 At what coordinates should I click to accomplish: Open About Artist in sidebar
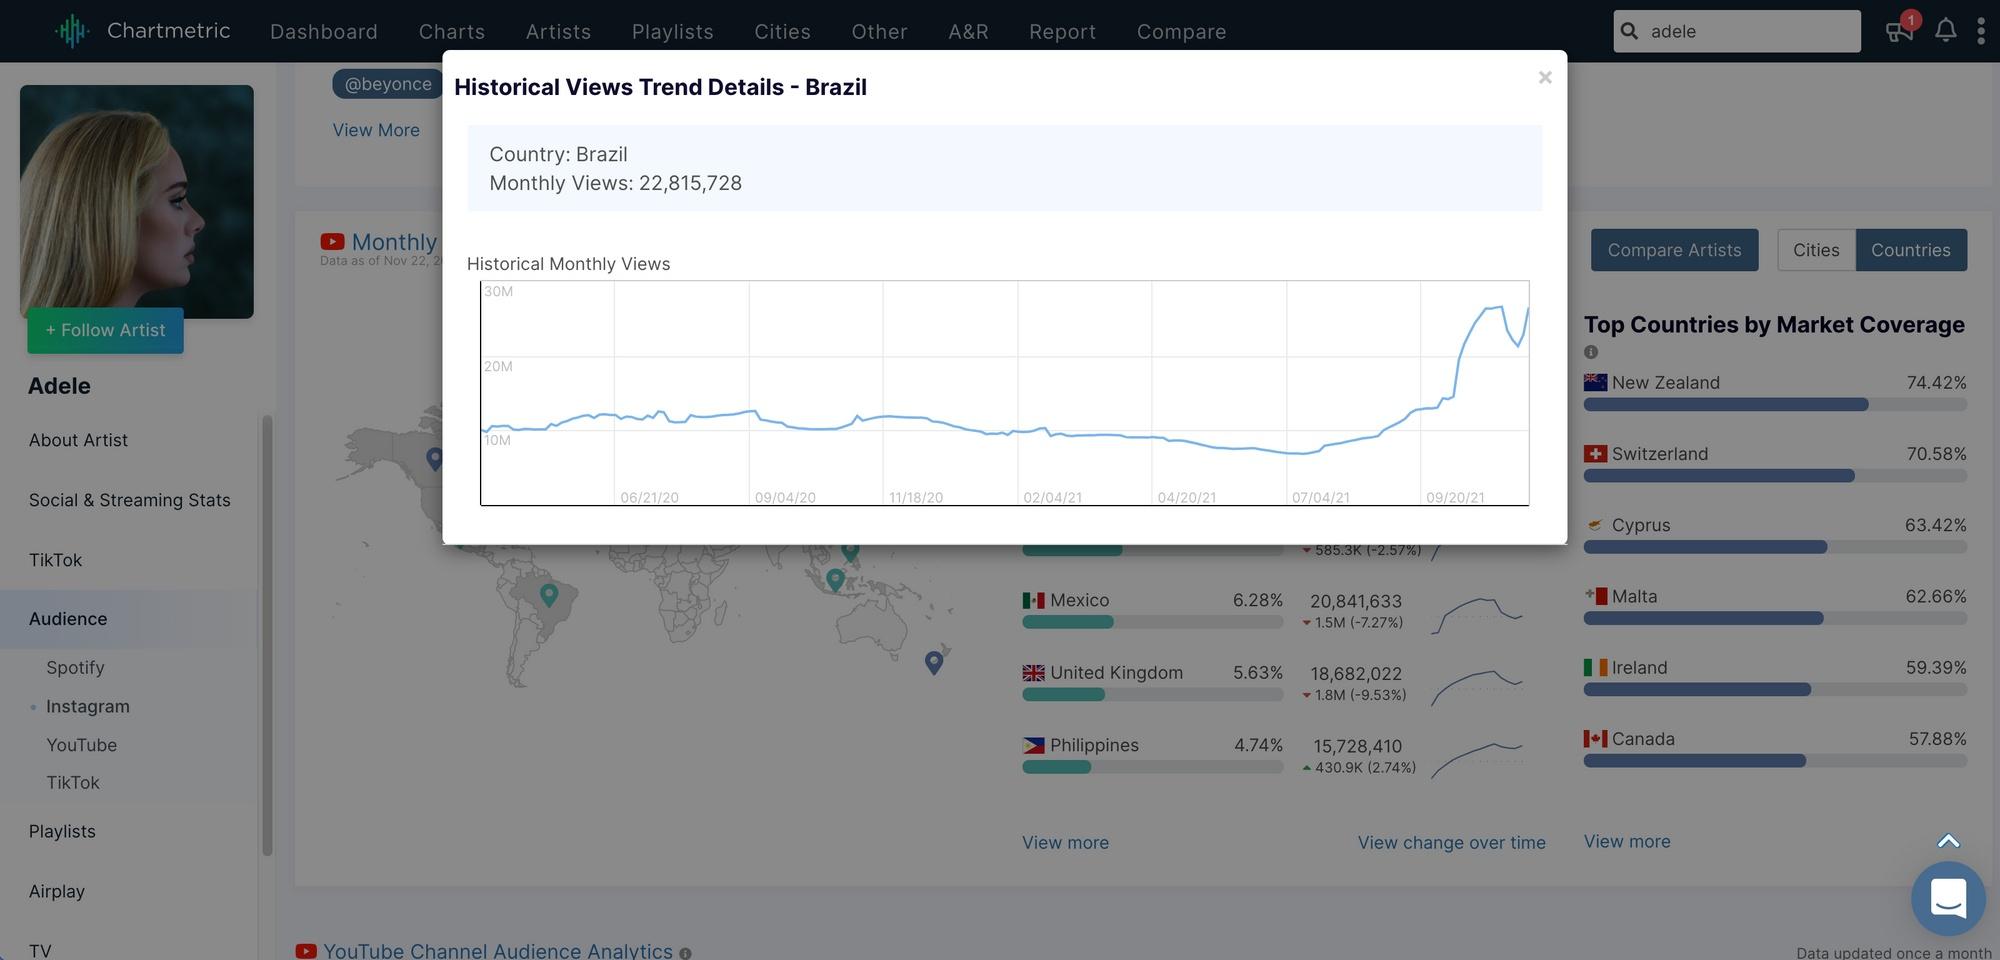click(x=78, y=440)
